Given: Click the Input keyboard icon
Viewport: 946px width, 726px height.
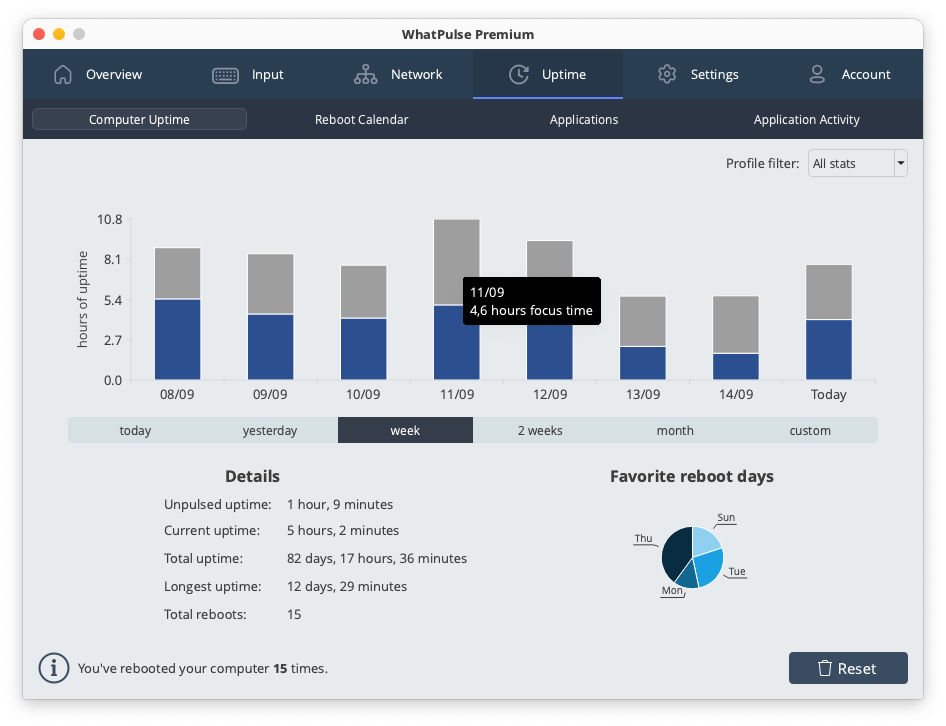Looking at the screenshot, I should (x=225, y=75).
